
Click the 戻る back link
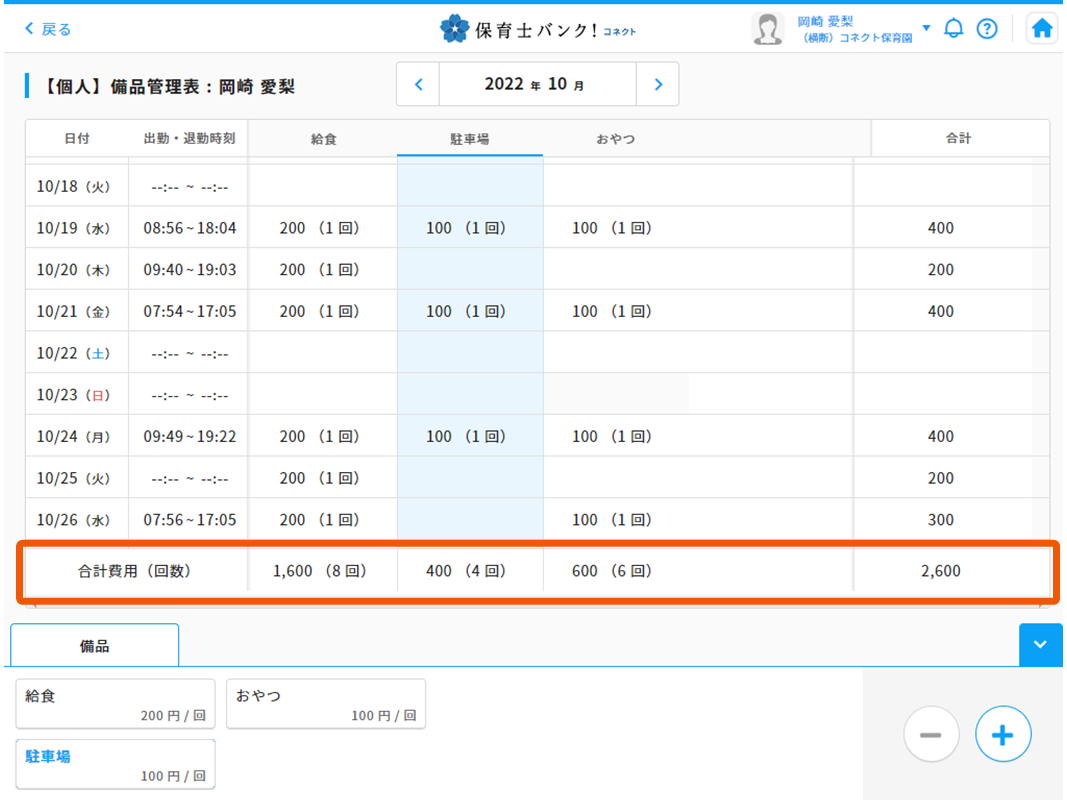pos(48,30)
